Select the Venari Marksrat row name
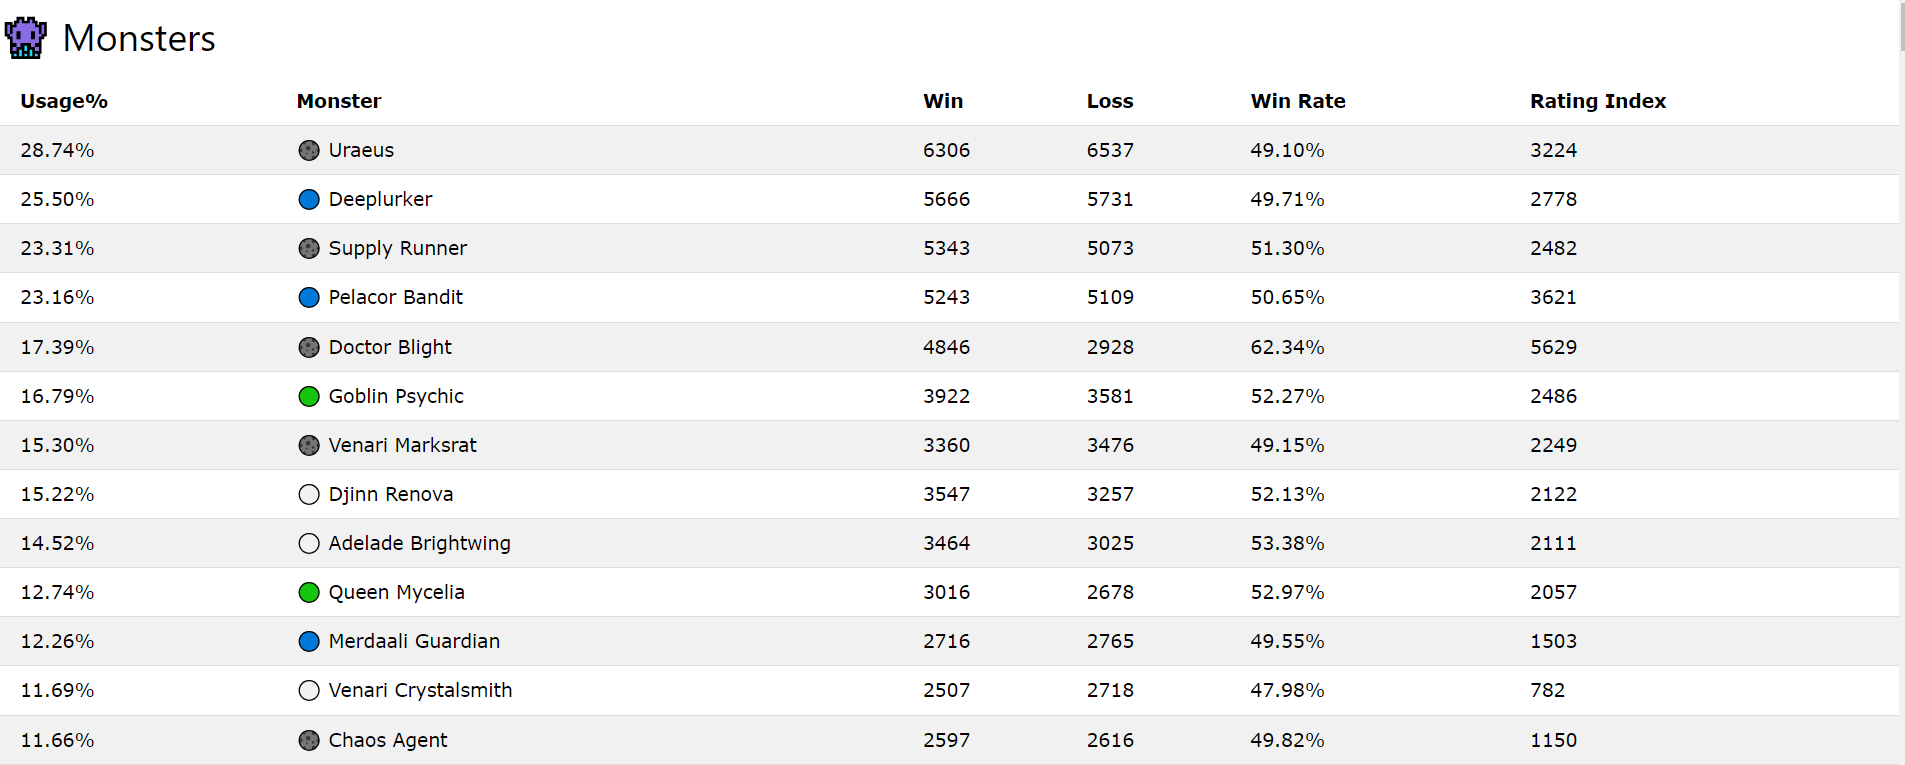 point(403,445)
